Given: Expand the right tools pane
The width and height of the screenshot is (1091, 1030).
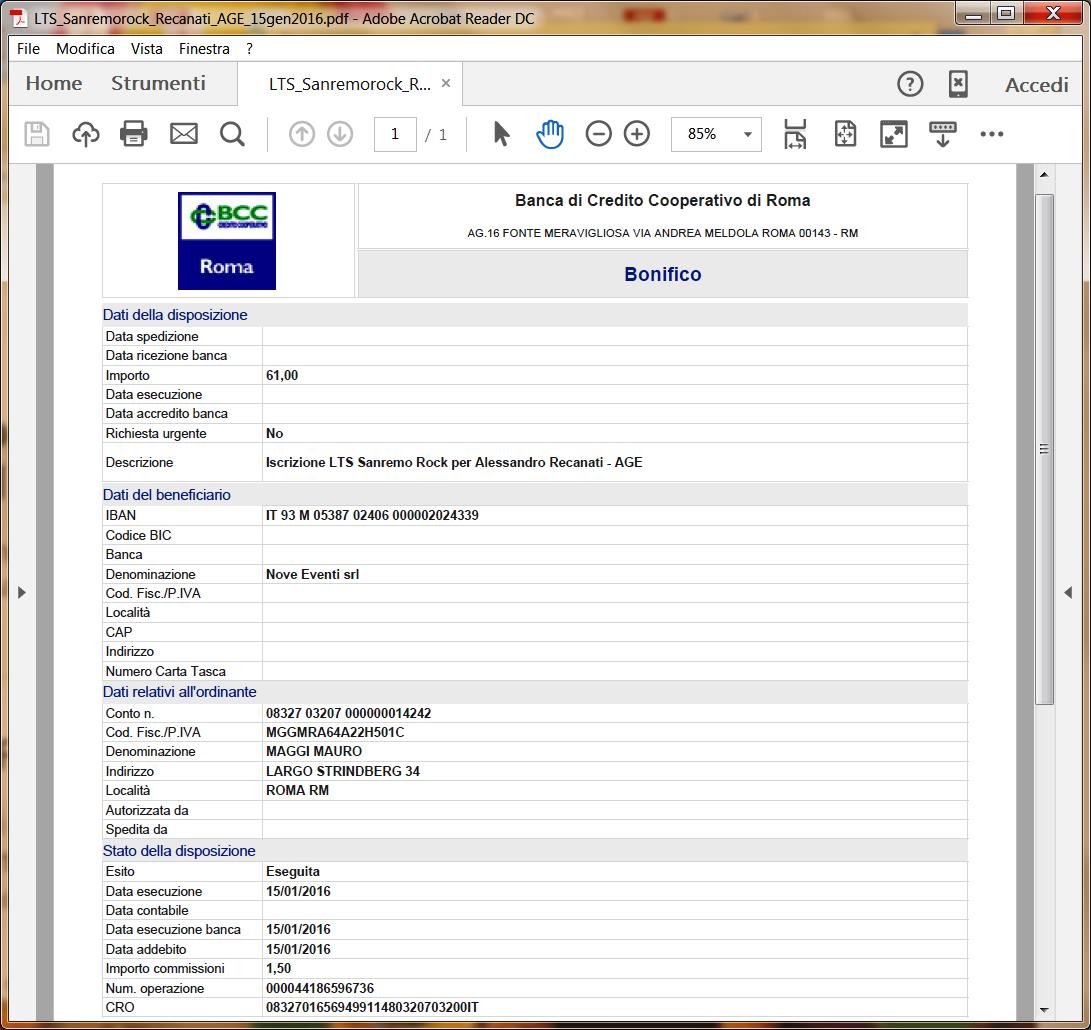Looking at the screenshot, I should tap(1068, 592).
